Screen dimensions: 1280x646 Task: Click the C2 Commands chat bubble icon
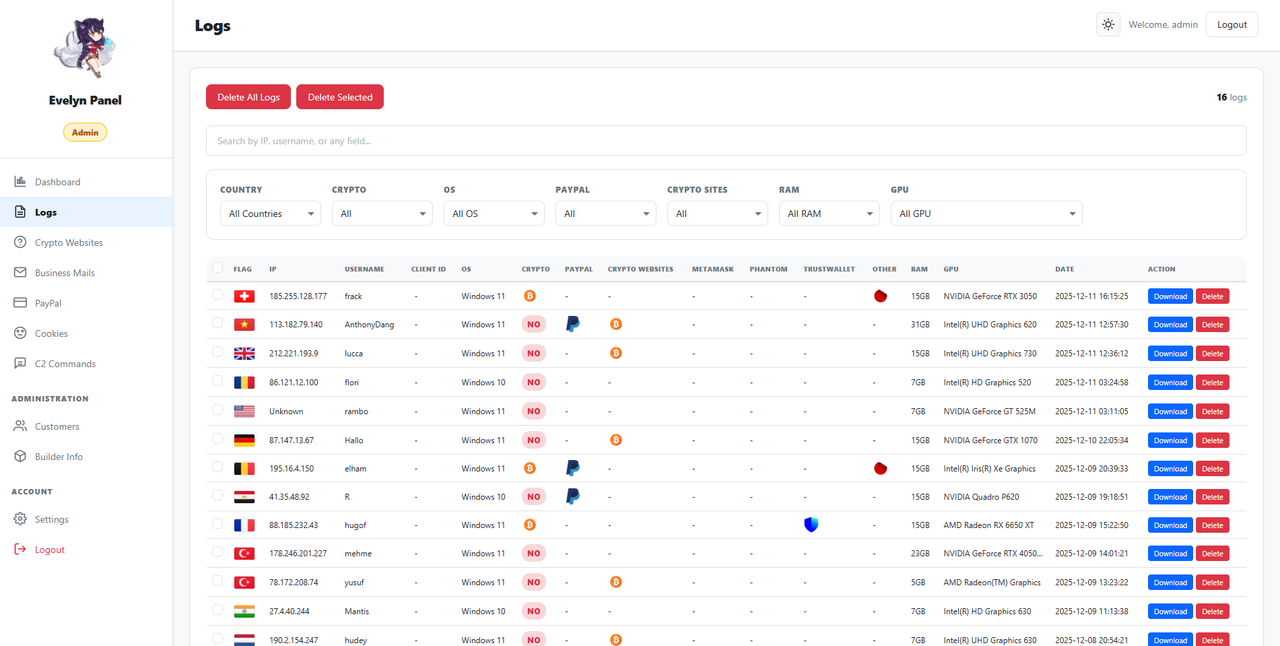pos(20,363)
